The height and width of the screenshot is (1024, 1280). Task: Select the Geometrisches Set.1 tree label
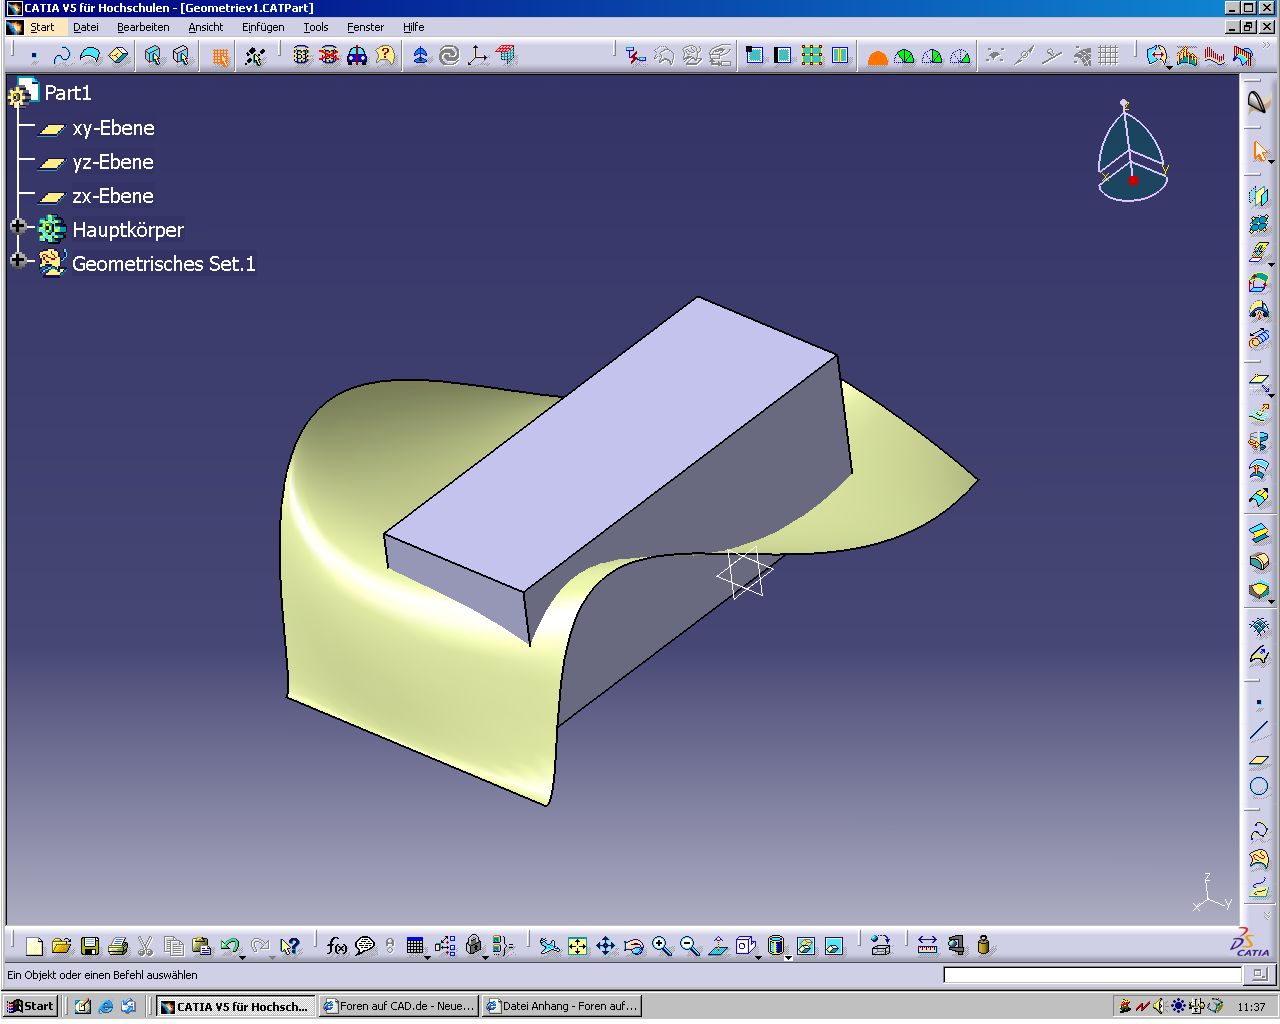click(x=164, y=264)
